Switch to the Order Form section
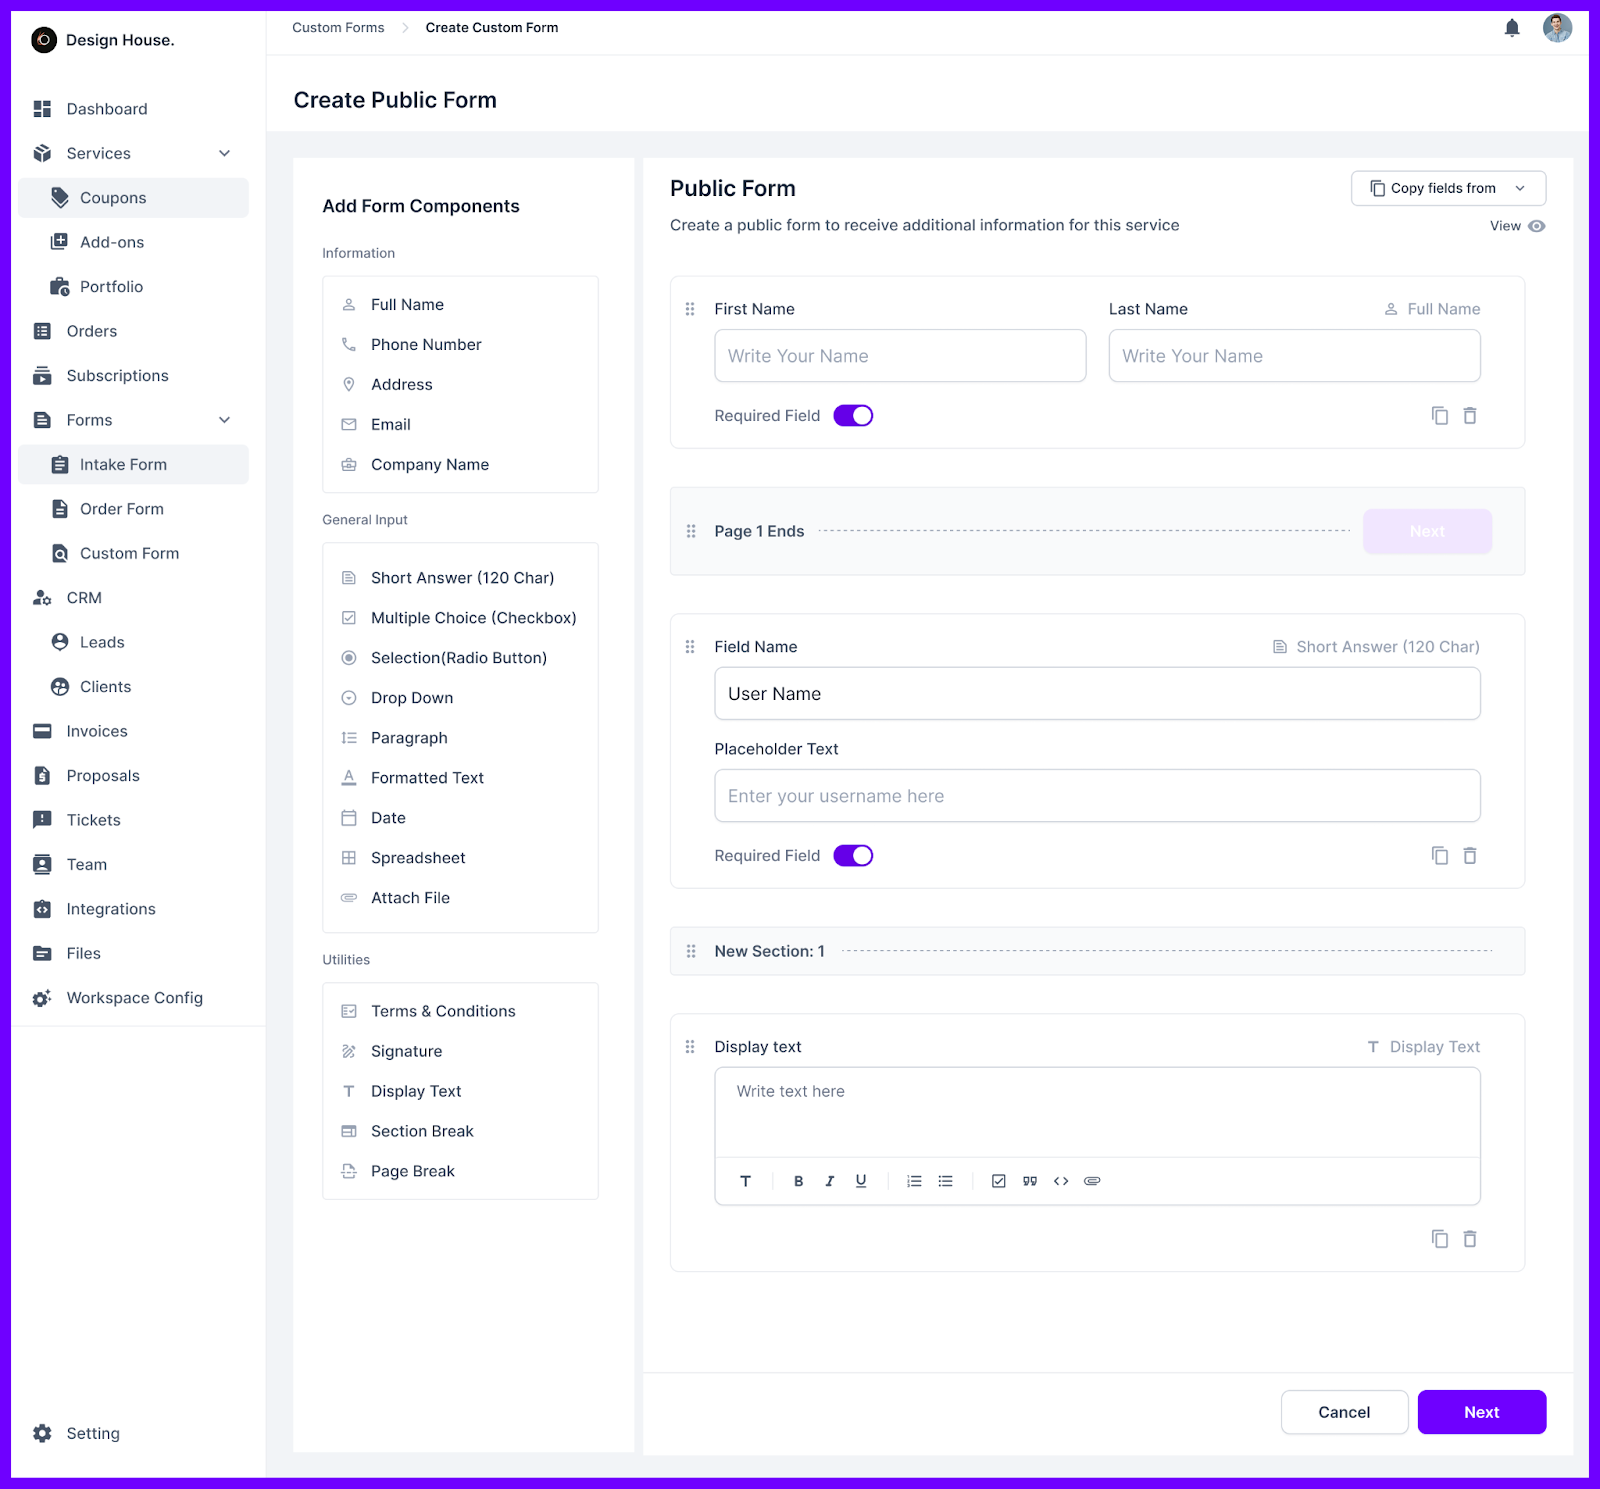The image size is (1600, 1489). point(122,508)
